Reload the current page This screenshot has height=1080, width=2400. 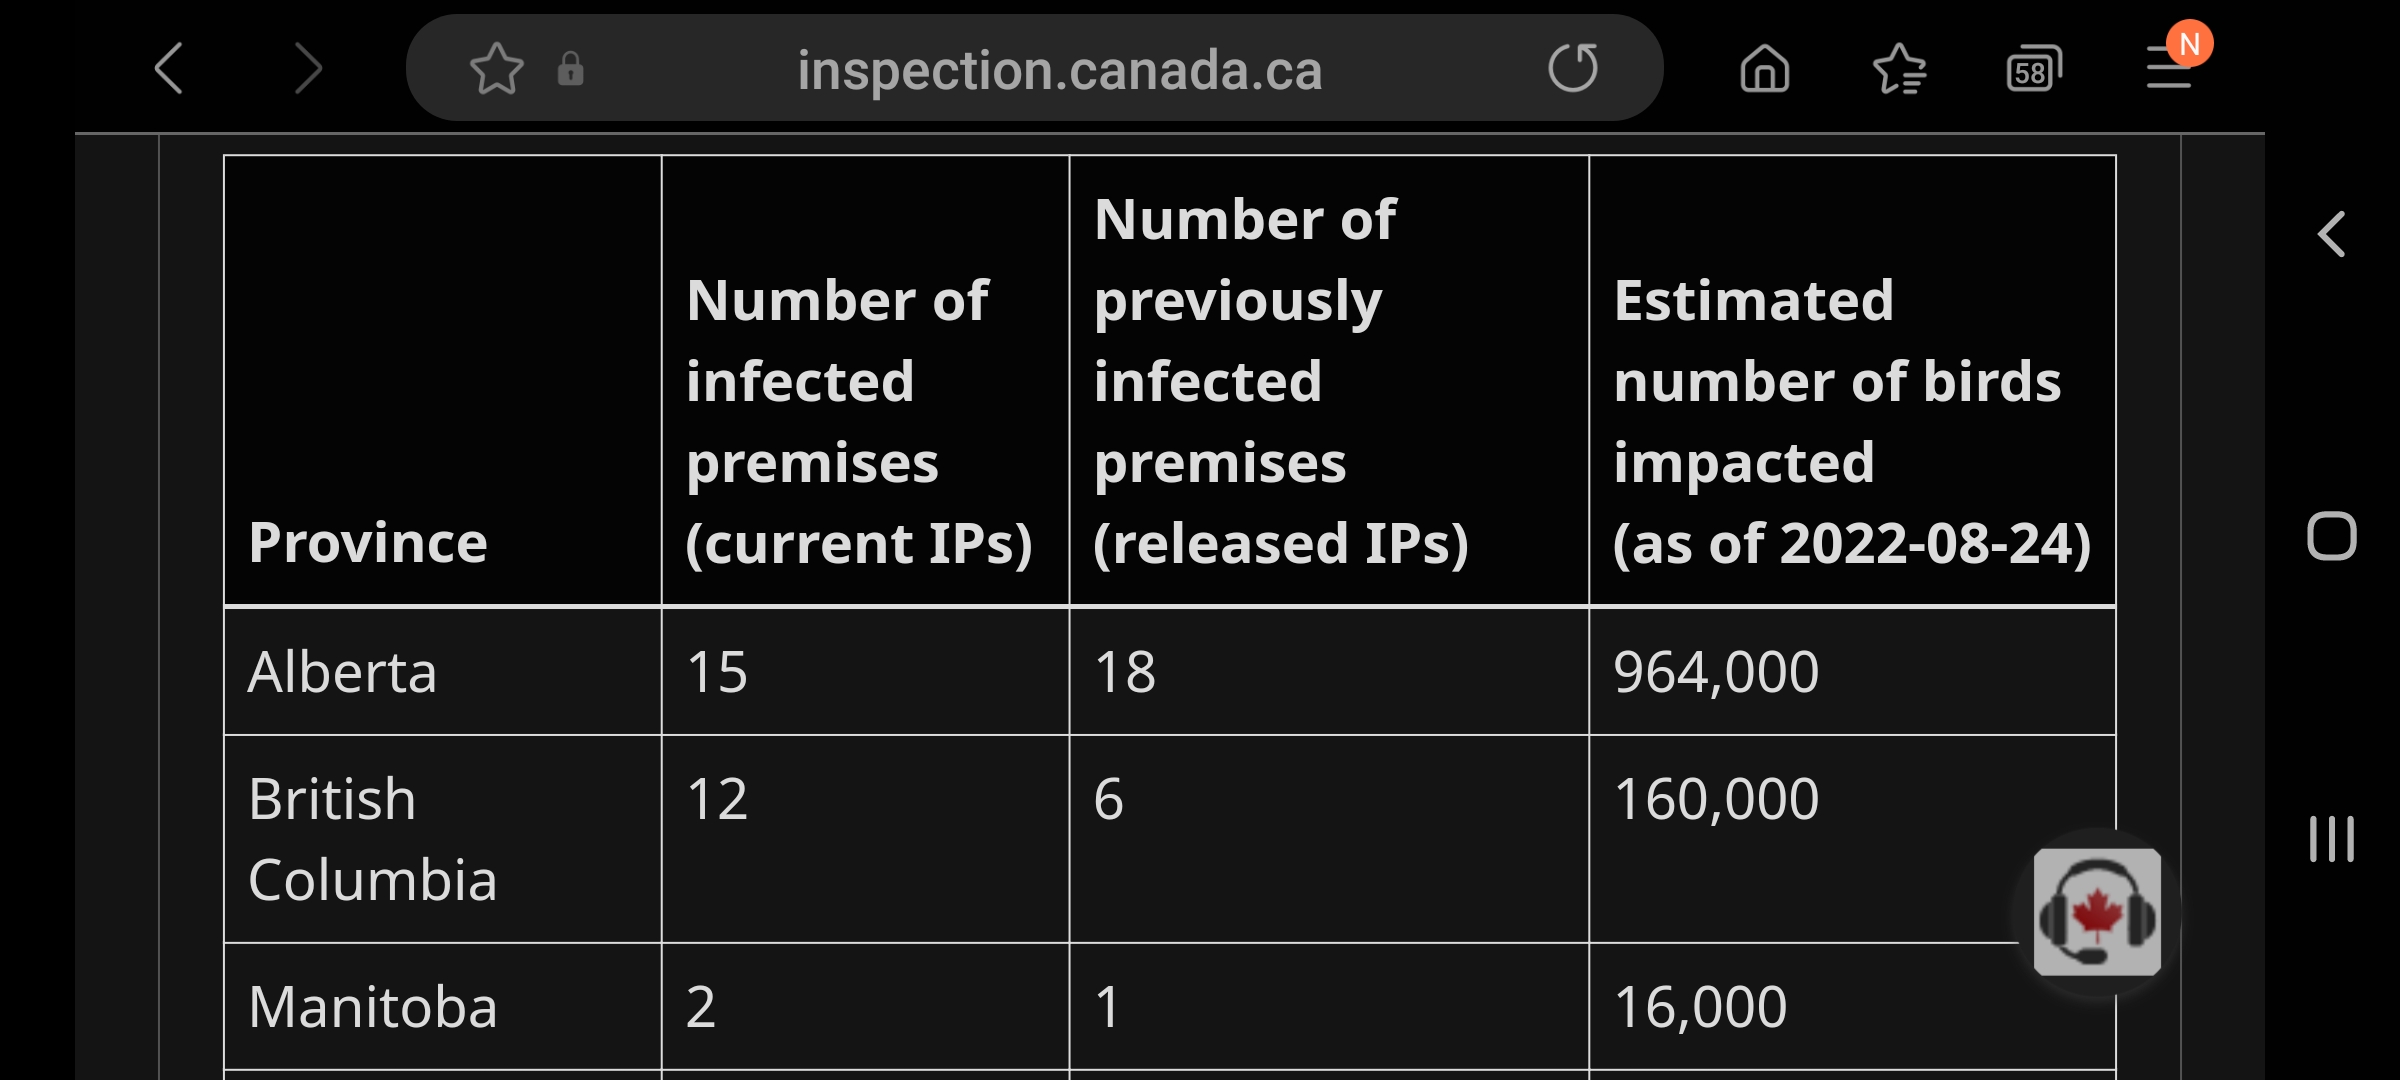[1572, 69]
